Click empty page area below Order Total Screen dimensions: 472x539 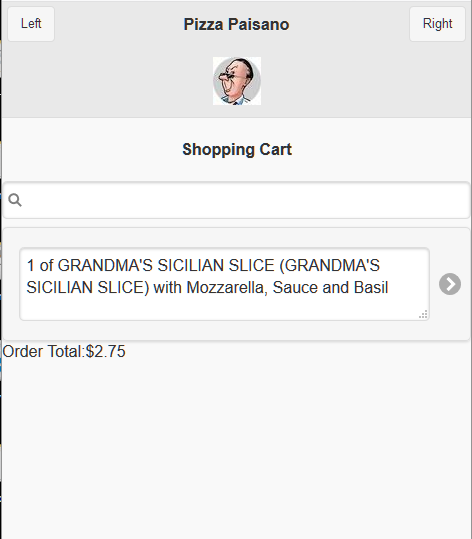point(237,447)
